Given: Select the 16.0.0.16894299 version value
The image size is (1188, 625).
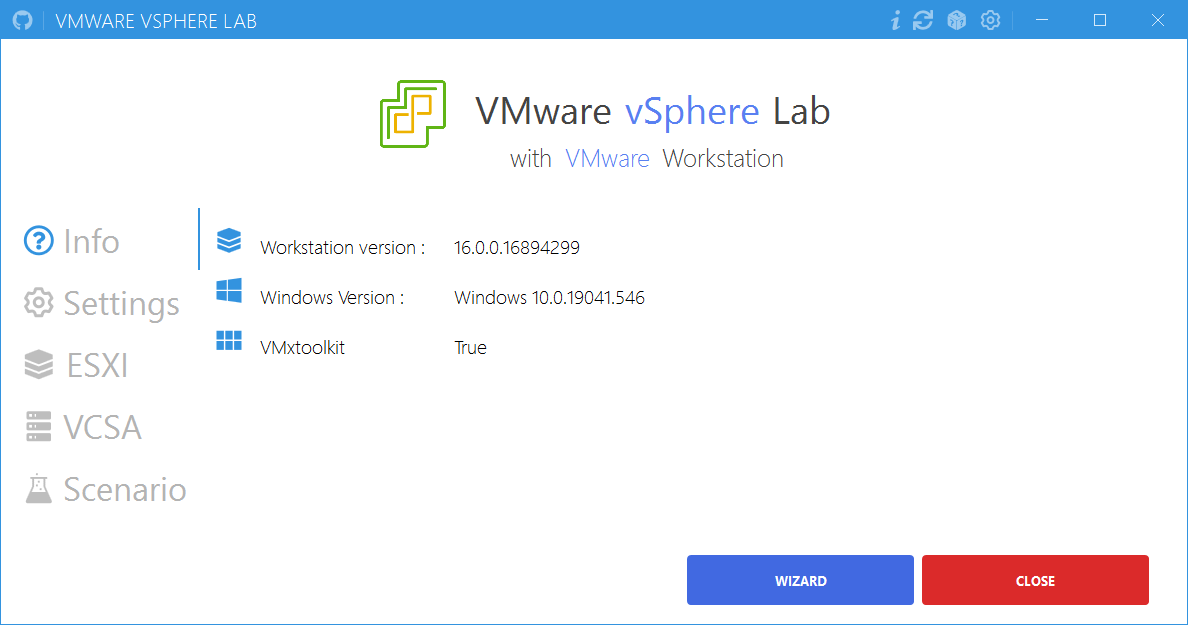Looking at the screenshot, I should click(517, 248).
